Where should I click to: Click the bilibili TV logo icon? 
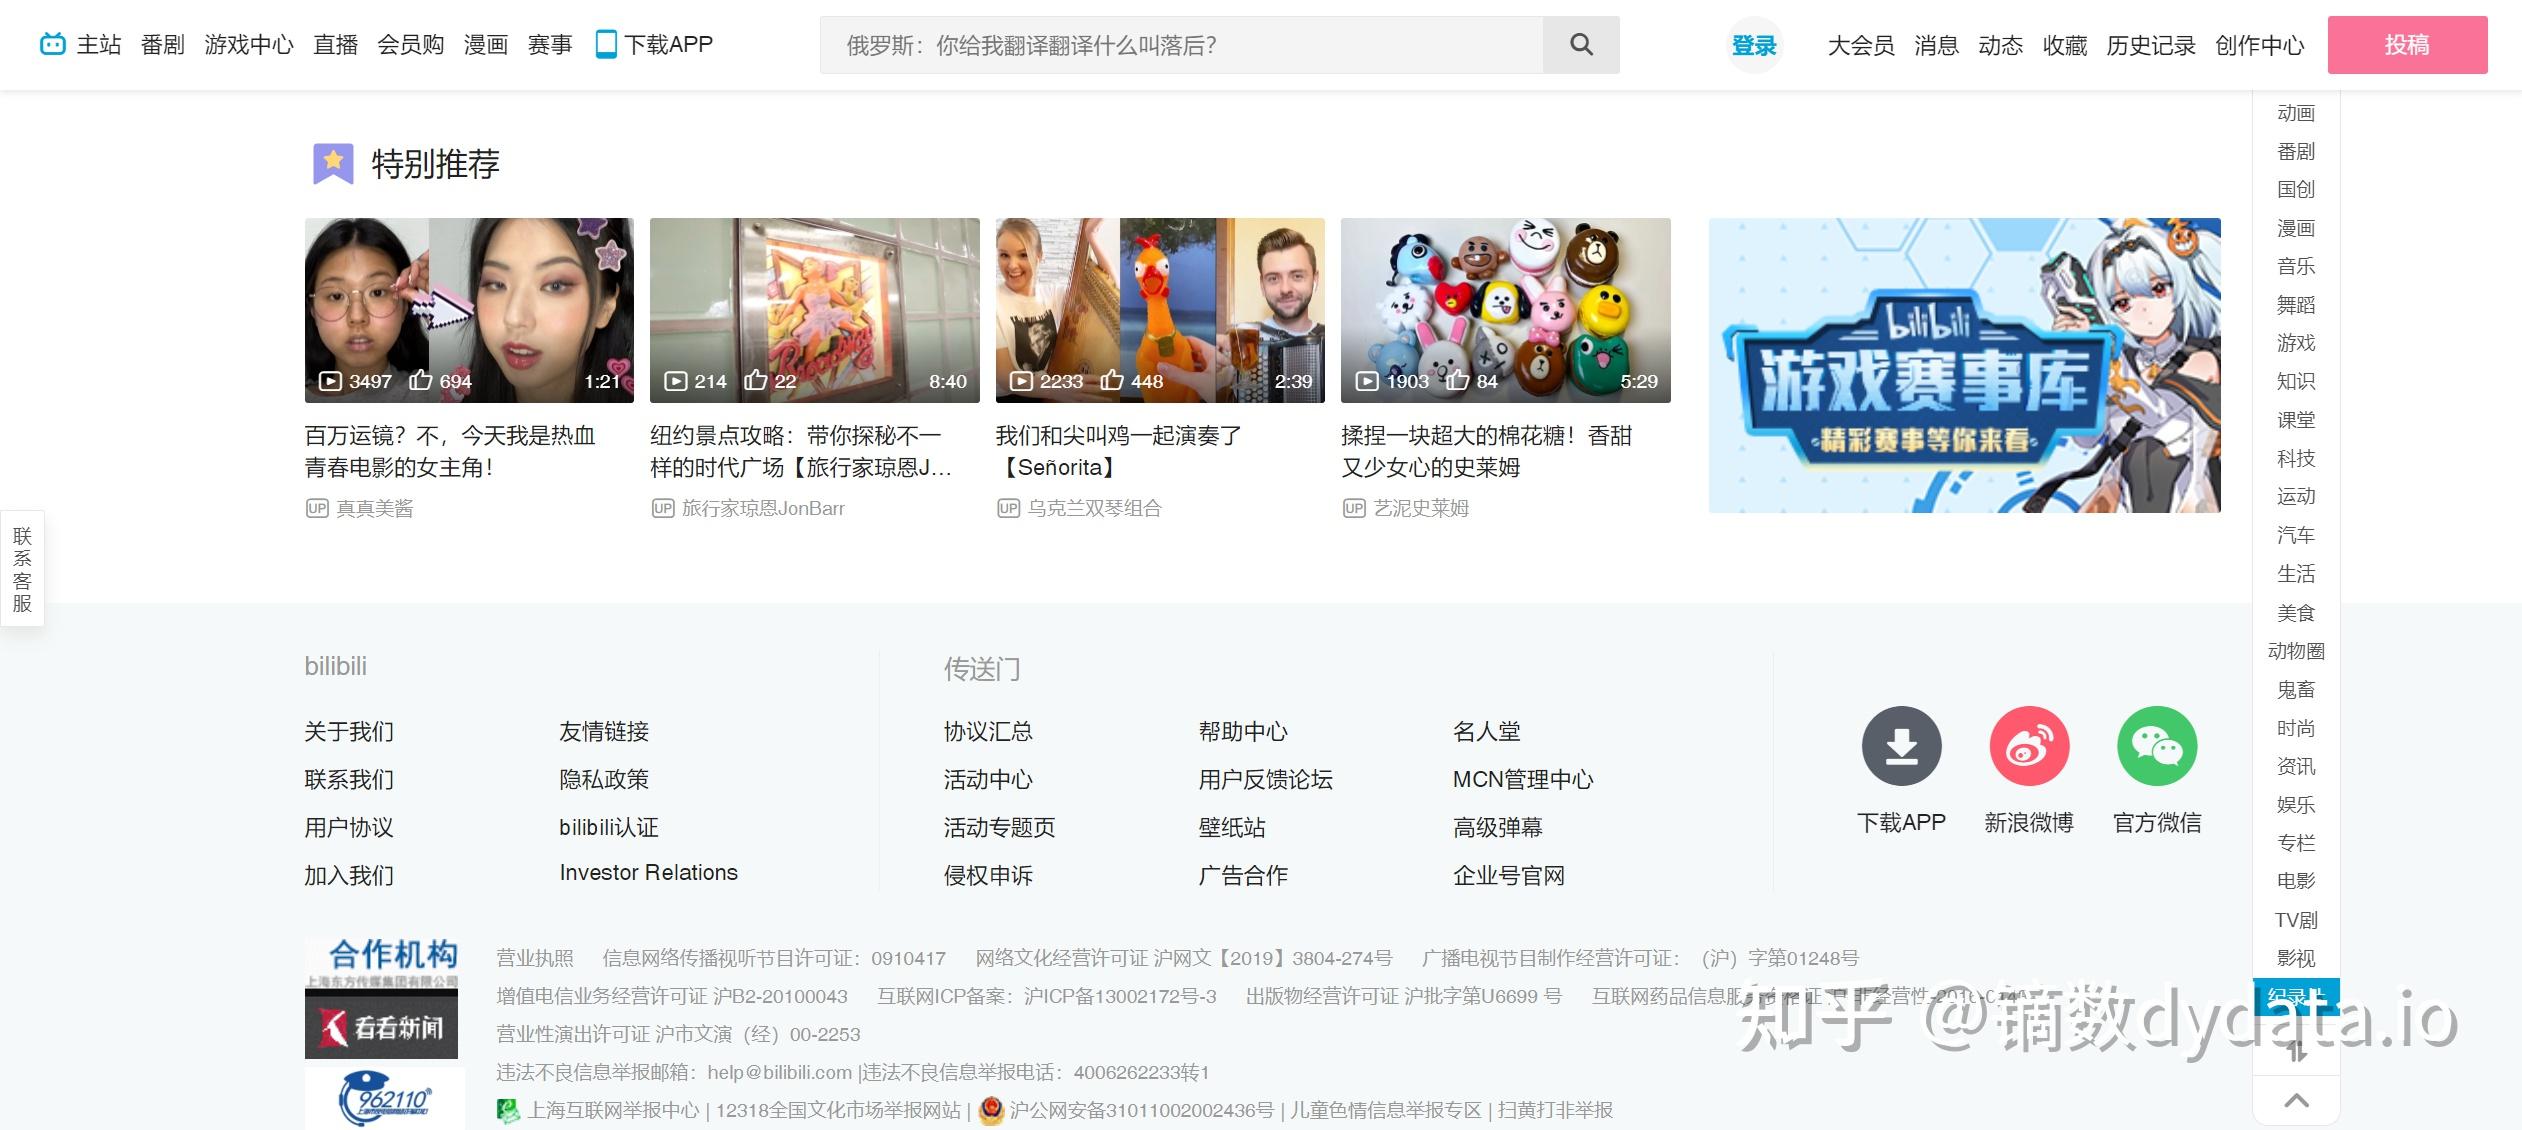pyautogui.click(x=52, y=44)
